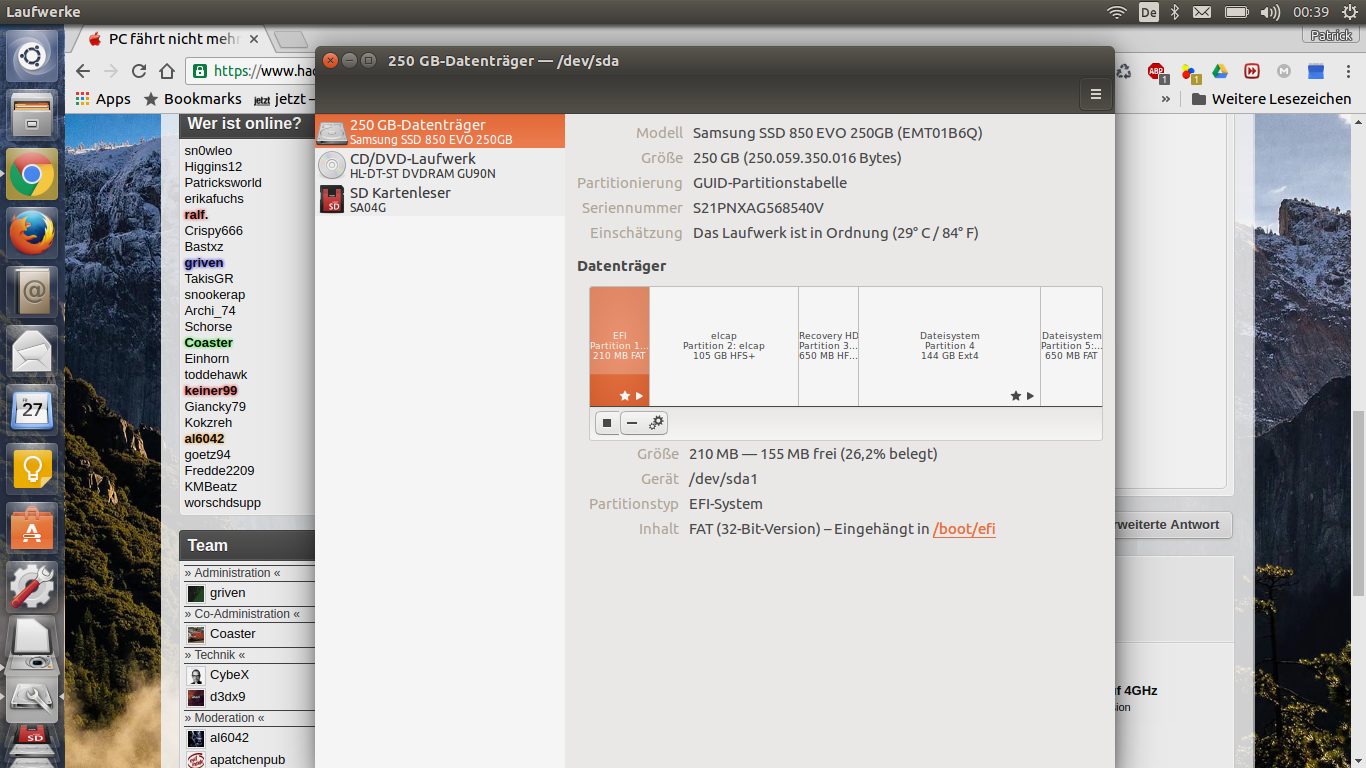This screenshot has height=768, width=1366.
Task: Click Chrome's back arrow button
Action: [83, 71]
